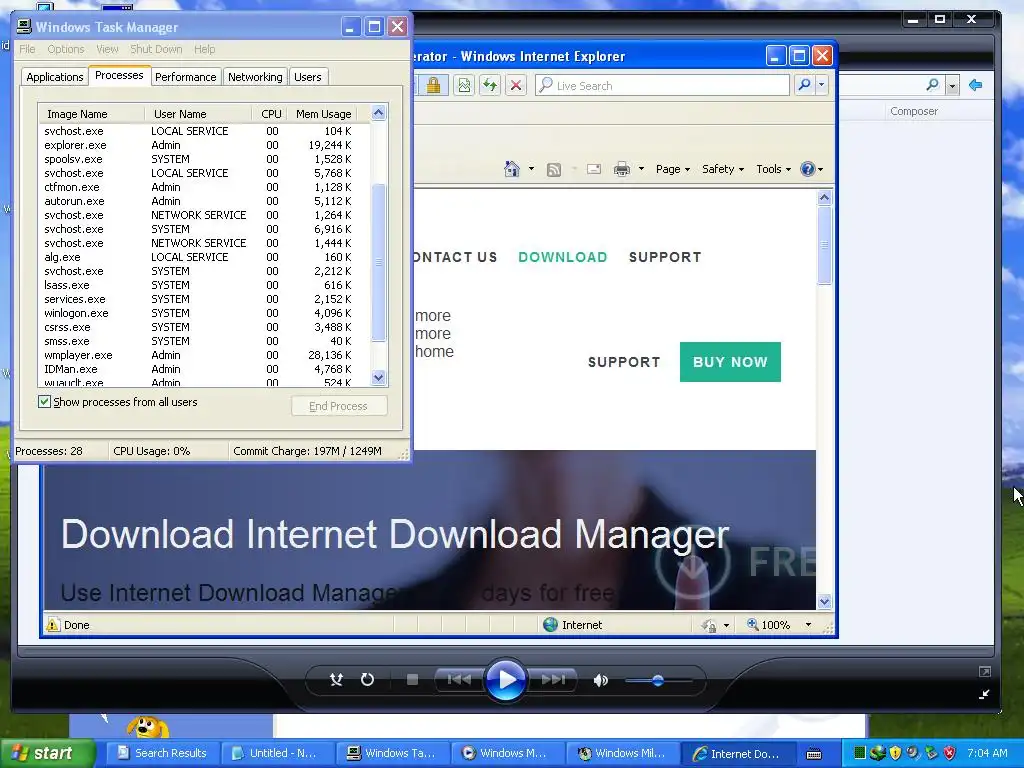
Task: Open Media Player search options dropdown
Action: tap(952, 86)
